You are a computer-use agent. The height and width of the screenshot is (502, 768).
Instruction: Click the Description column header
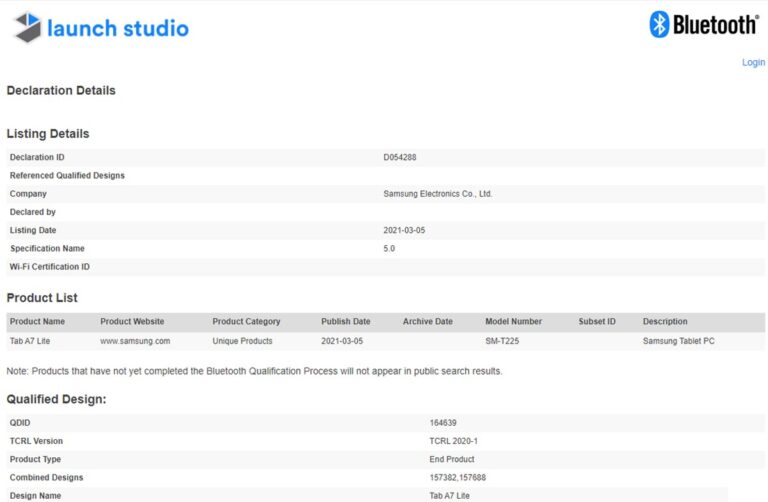point(665,321)
